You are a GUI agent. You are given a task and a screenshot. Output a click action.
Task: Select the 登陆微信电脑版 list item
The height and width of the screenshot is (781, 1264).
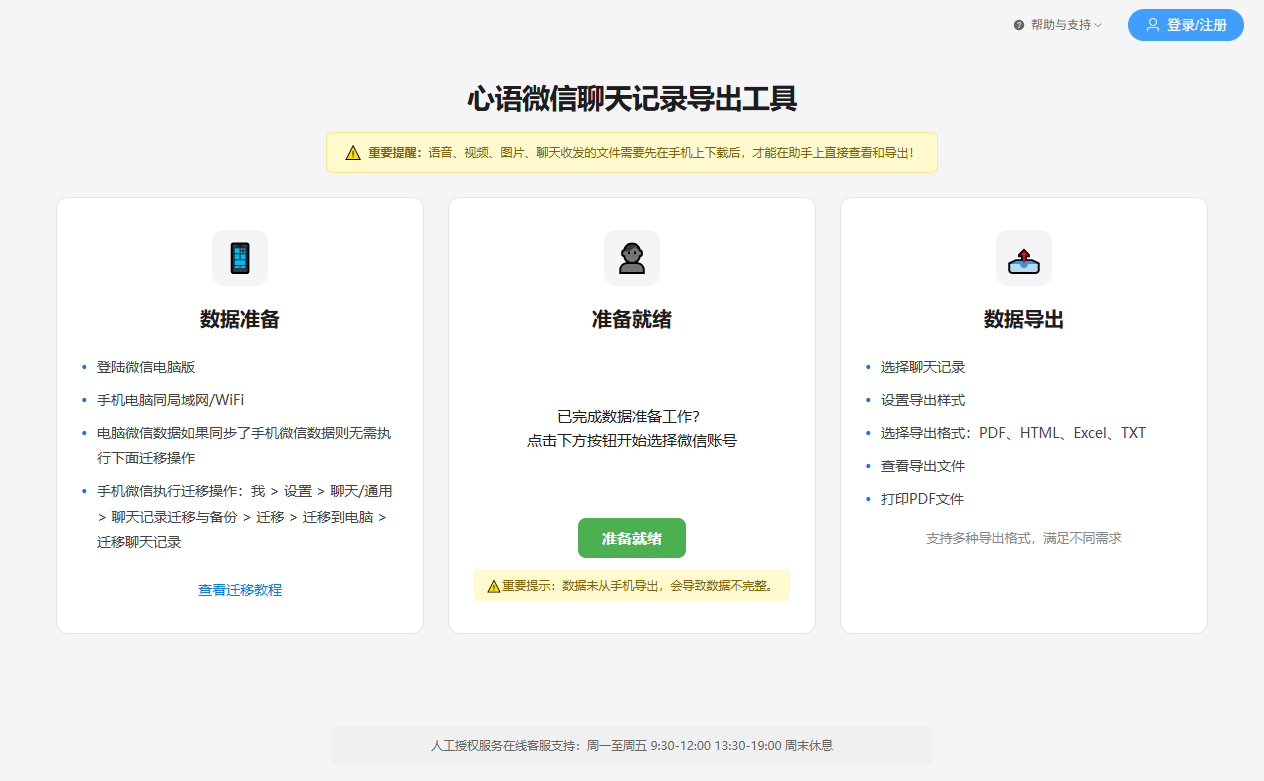[x=139, y=367]
